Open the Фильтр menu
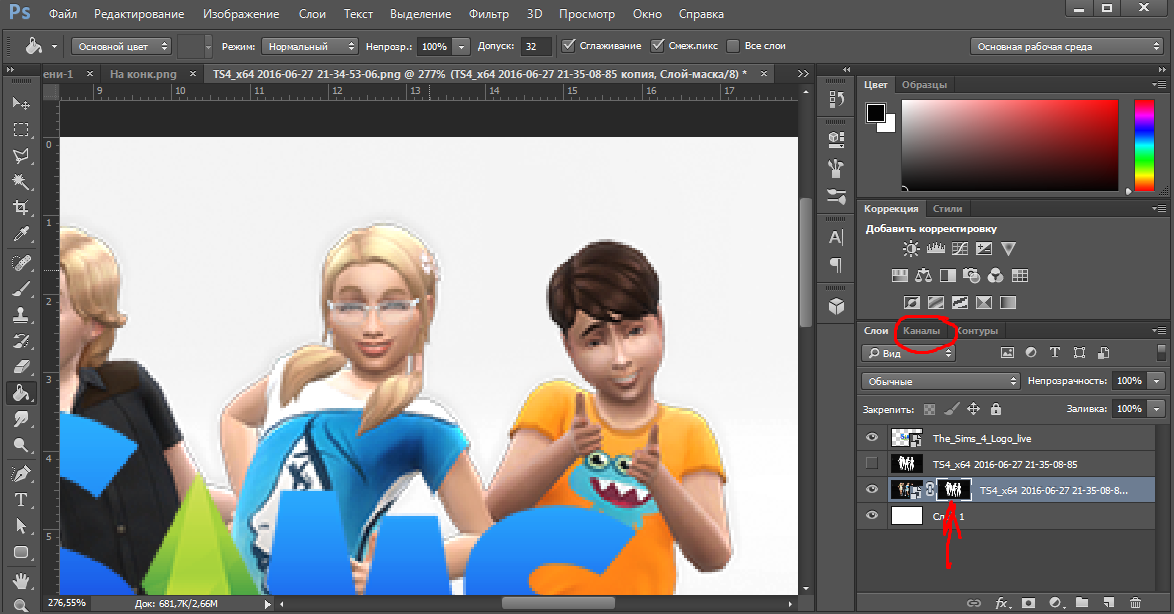This screenshot has height=614, width=1174. tap(489, 14)
